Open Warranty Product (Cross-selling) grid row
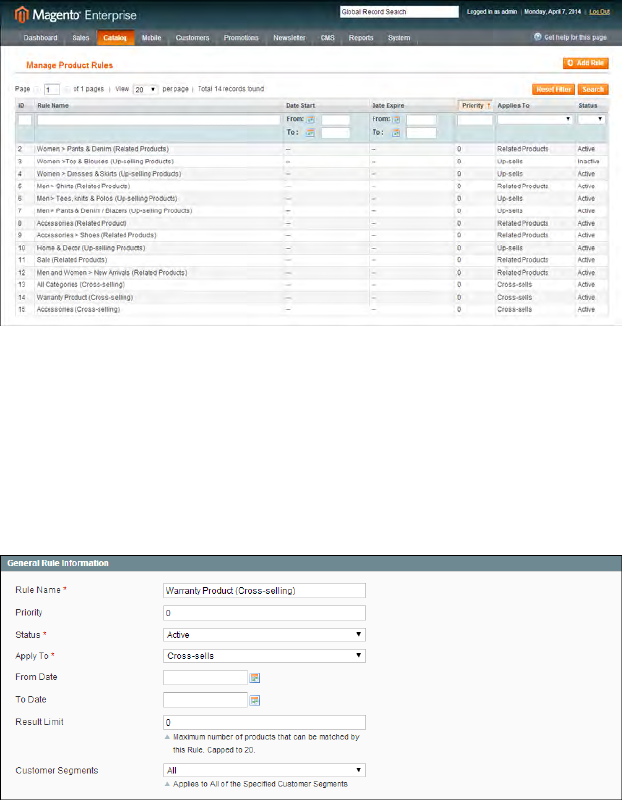This screenshot has height=800, width=622. click(312, 297)
